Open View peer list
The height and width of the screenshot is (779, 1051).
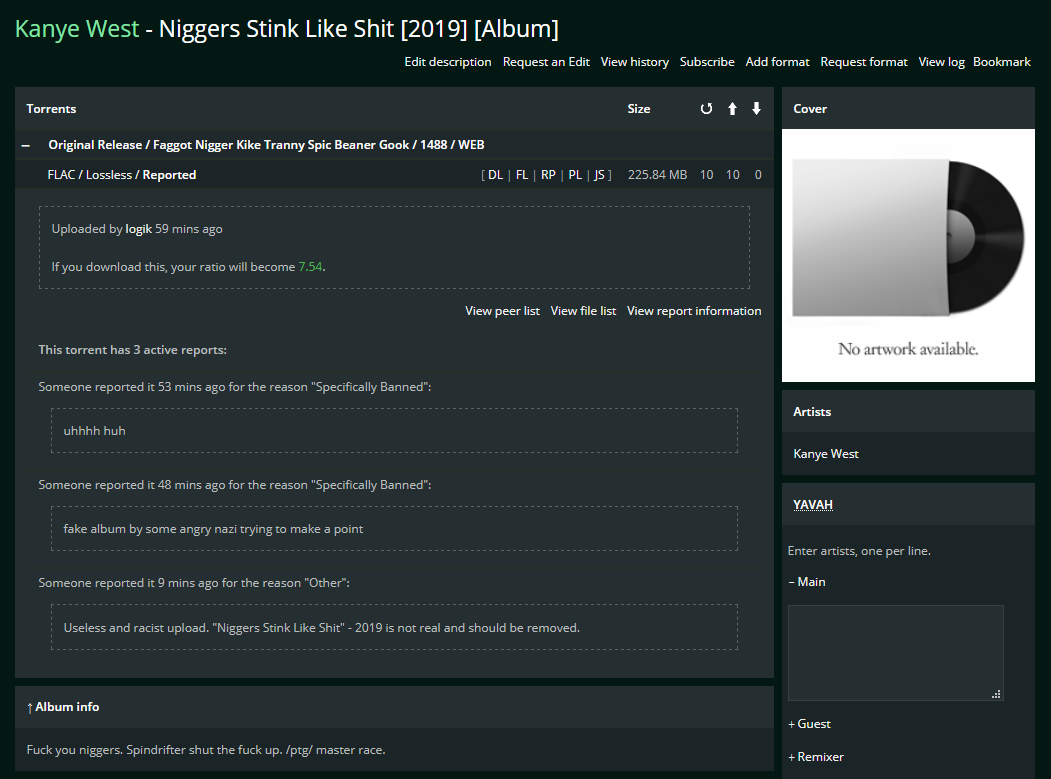pyautogui.click(x=503, y=311)
